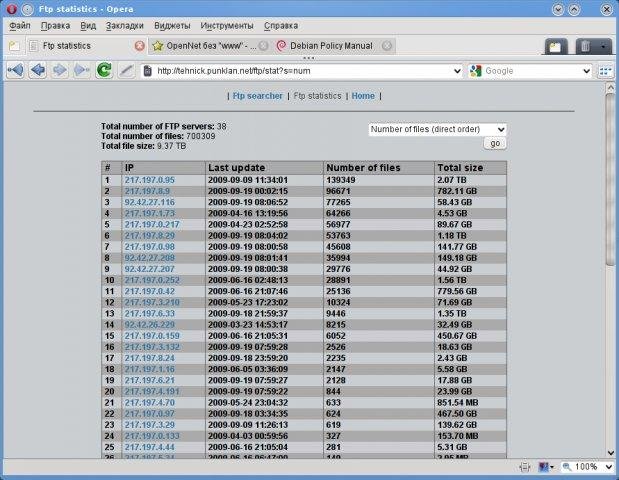This screenshot has width=619, height=480.
Task: Click the 851.54 MB size cell
Action: click(x=471, y=403)
